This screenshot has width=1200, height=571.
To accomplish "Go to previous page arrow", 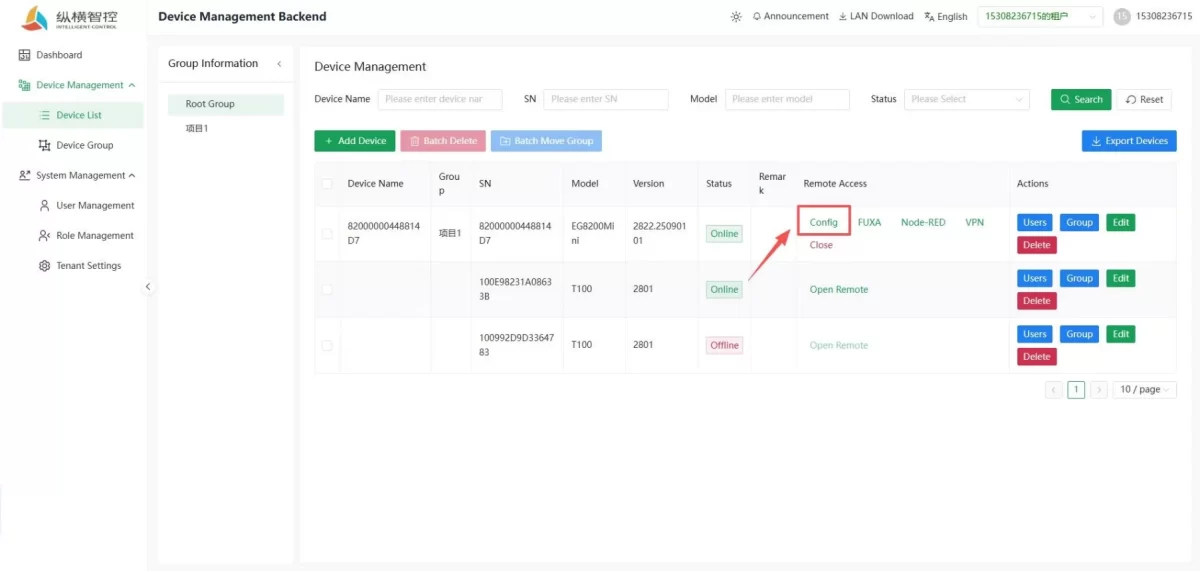I will point(1053,390).
